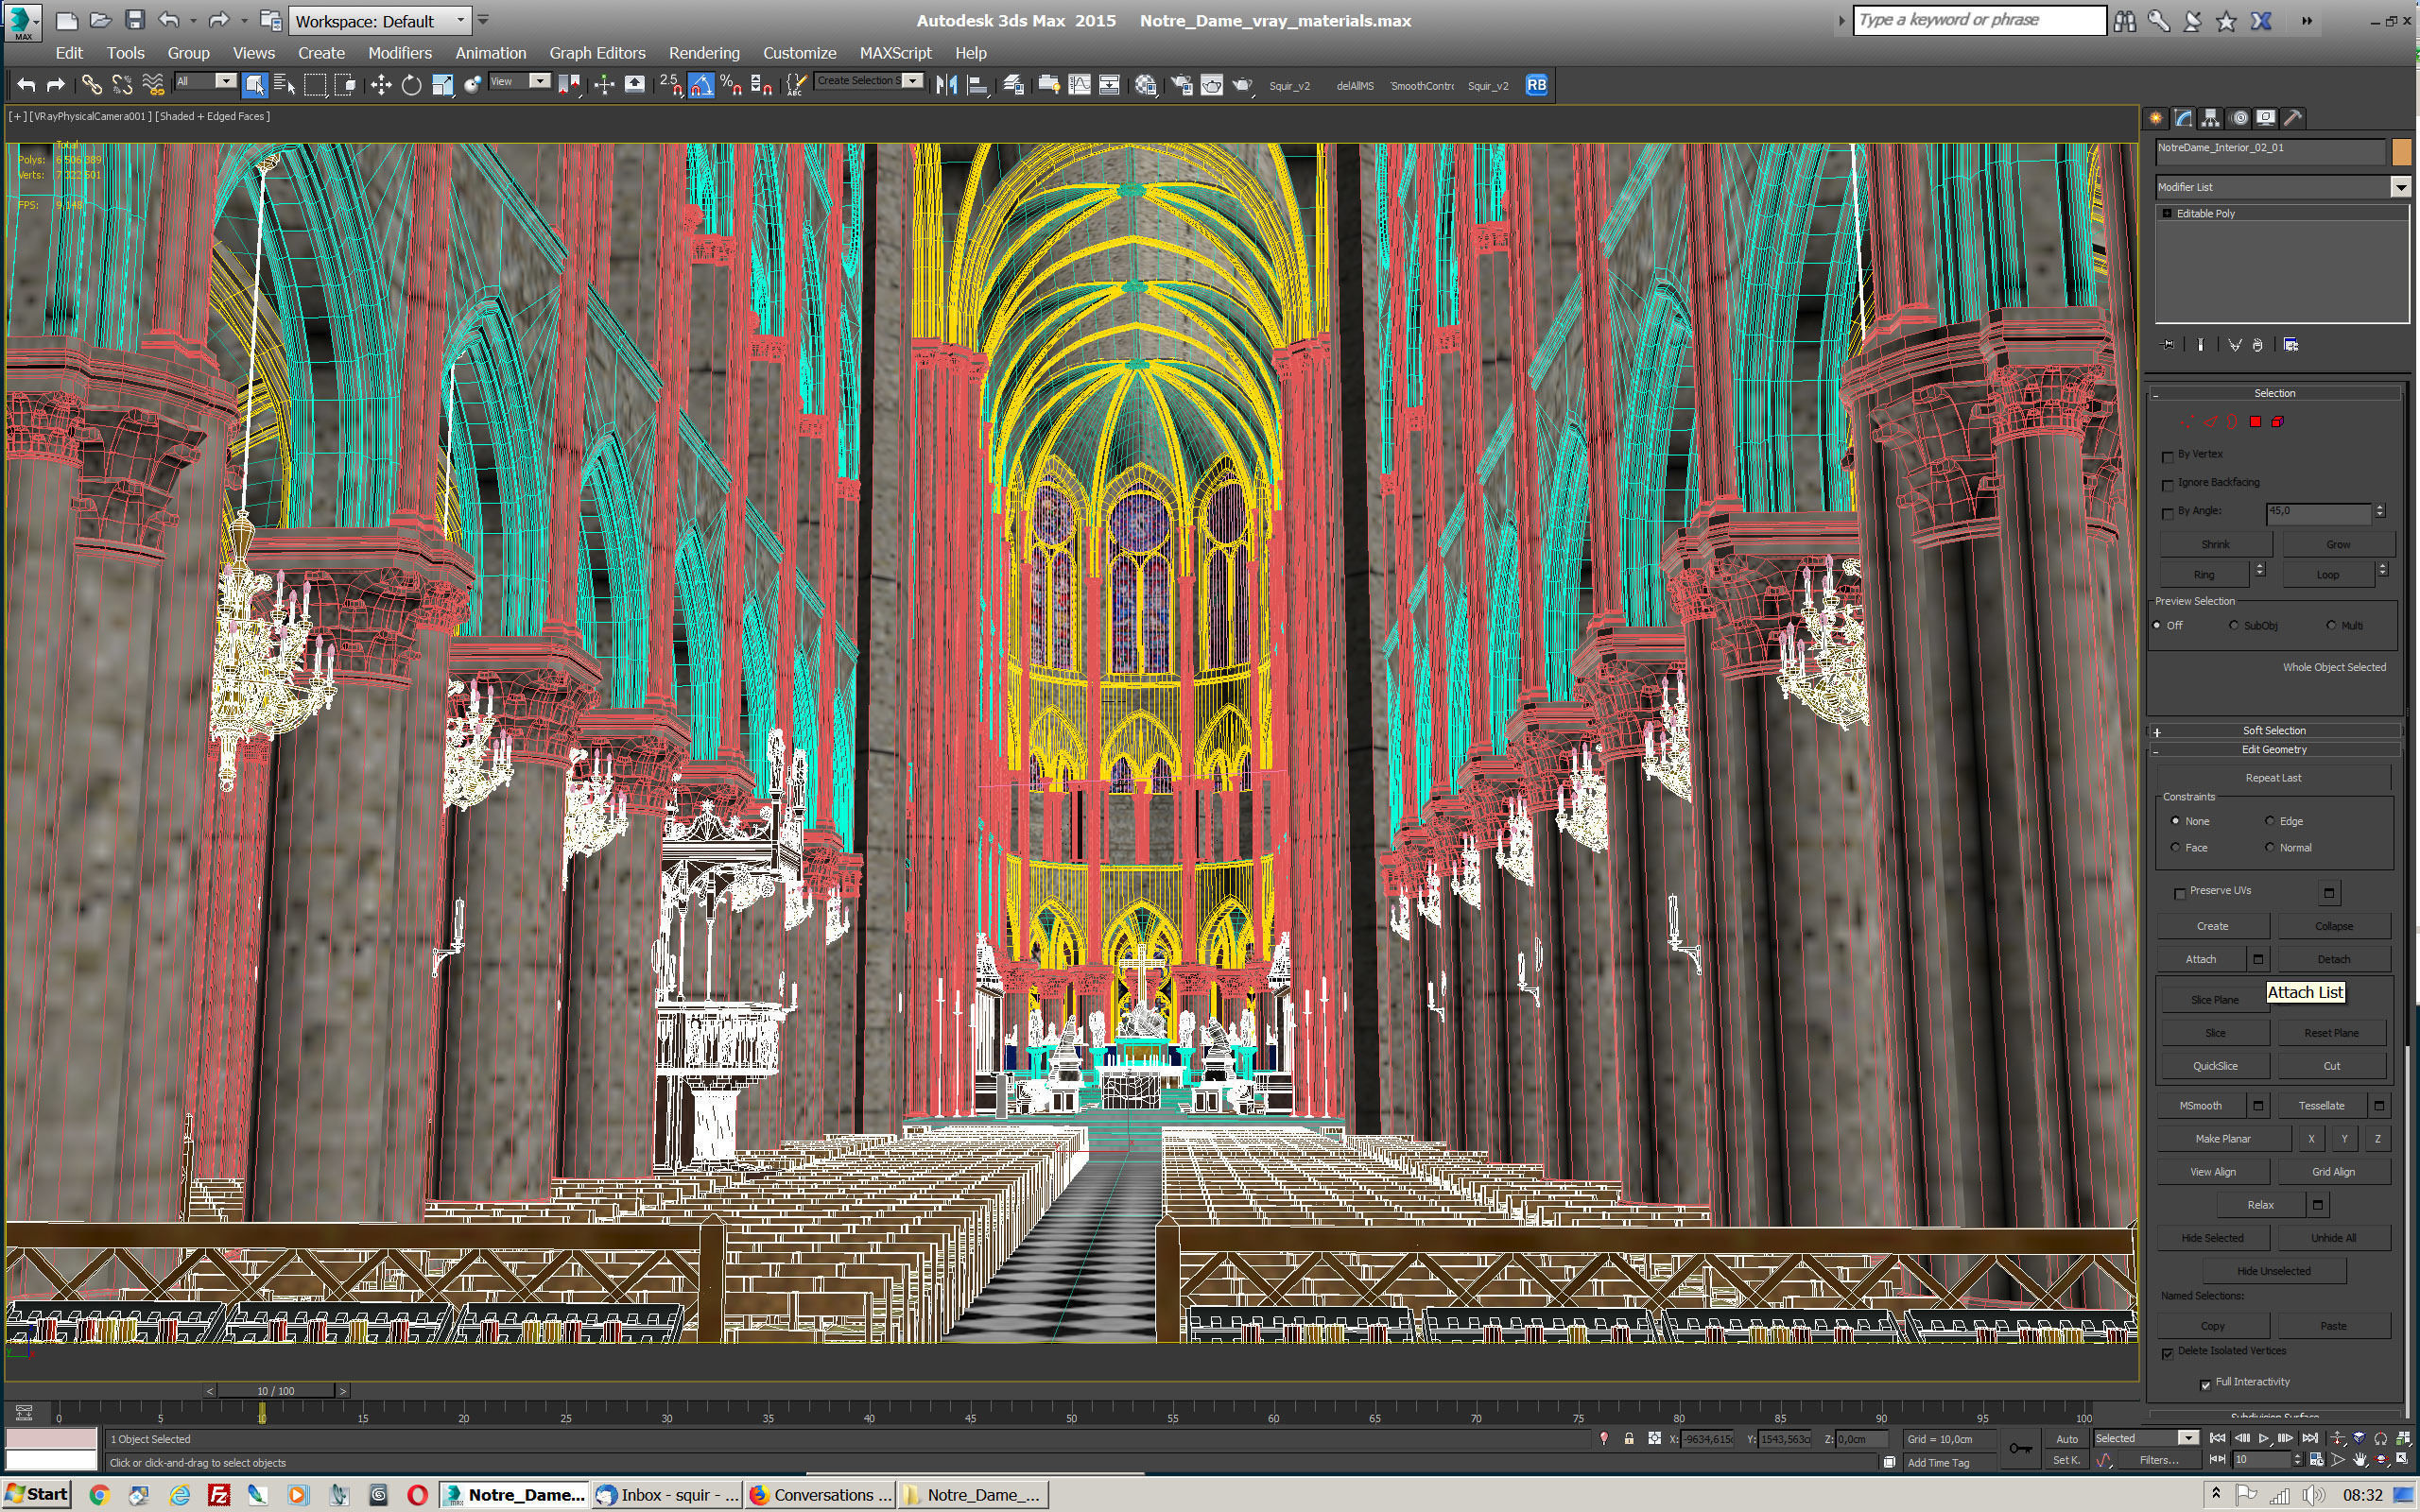
Task: Activate the Select and Rotate tool
Action: coord(411,85)
